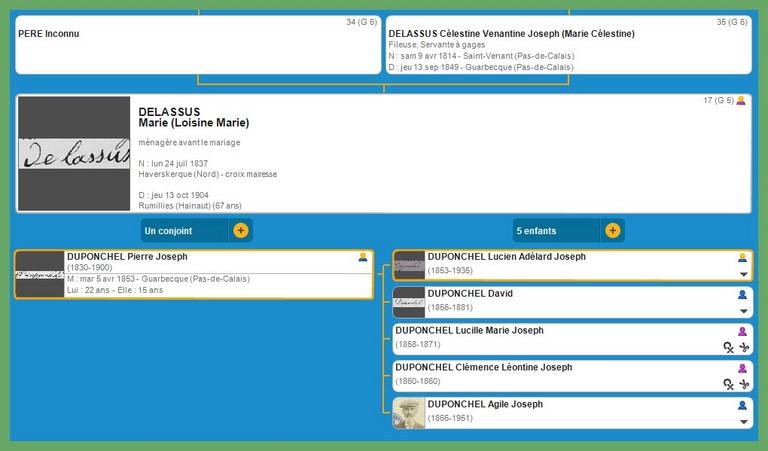Viewport: 768px width, 451px height.
Task: Click scissors icon on Clémence Léontine Joseph row
Action: tap(744, 384)
